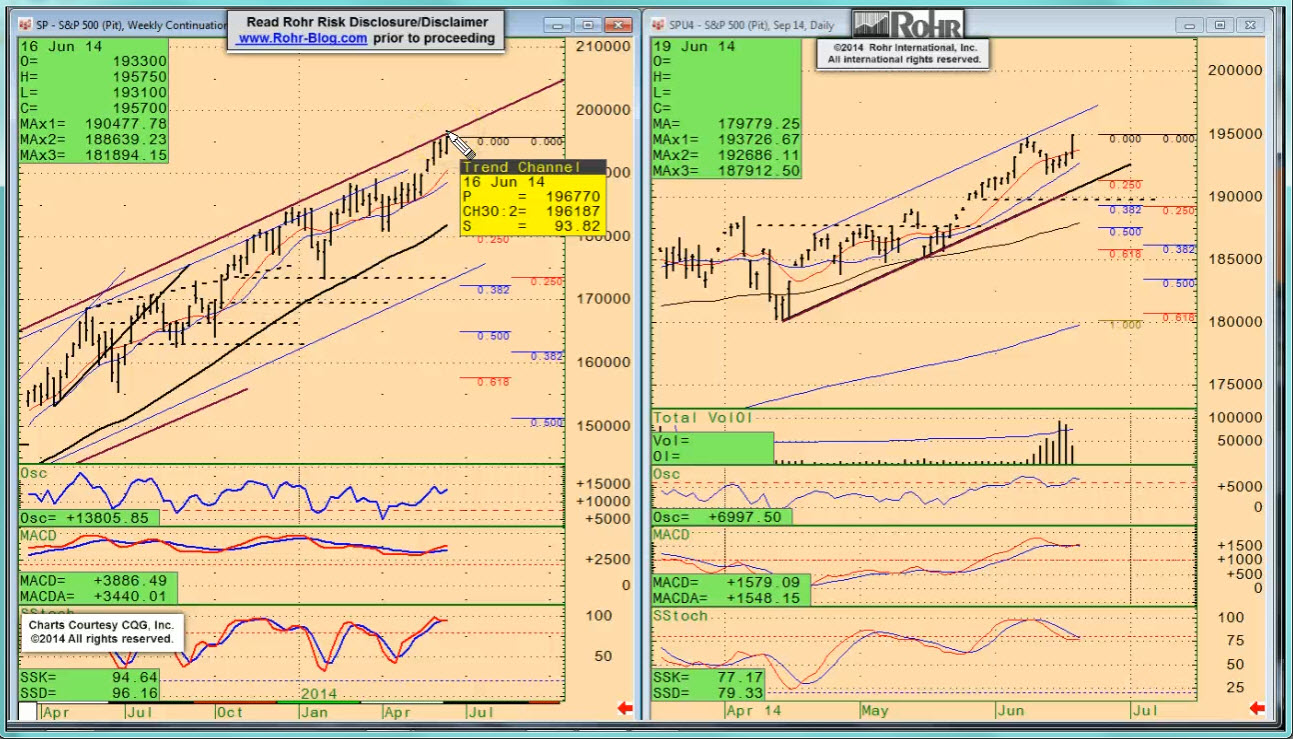Click the 2014 marker on weekly time axis
Viewport: 1293px width, 739px height.
318,694
